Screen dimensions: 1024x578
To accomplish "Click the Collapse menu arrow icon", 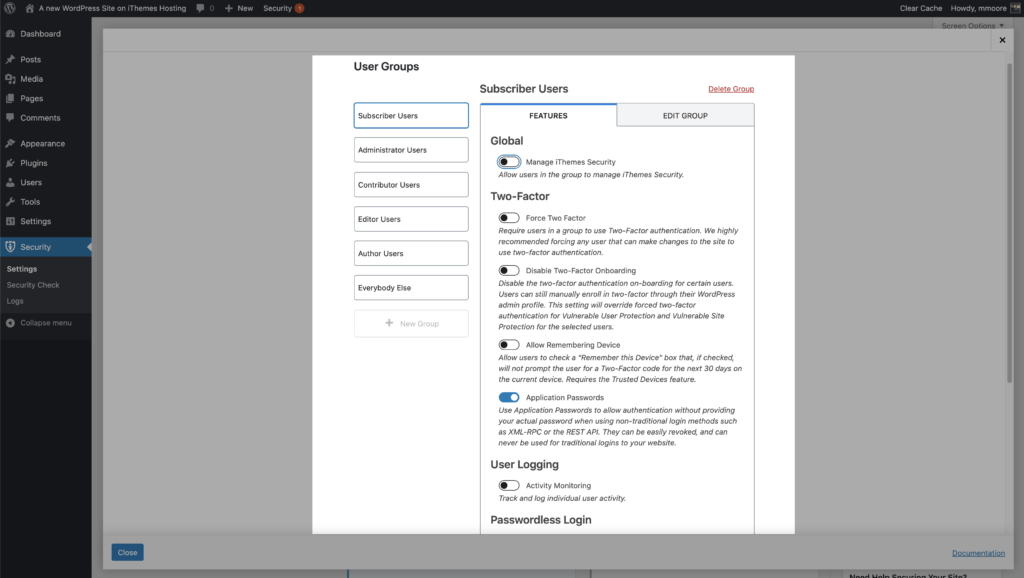I will pyautogui.click(x=10, y=323).
